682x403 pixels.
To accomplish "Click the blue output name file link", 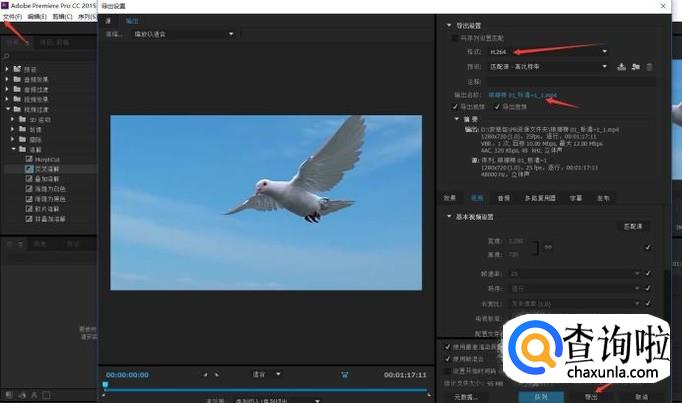I will (522, 94).
